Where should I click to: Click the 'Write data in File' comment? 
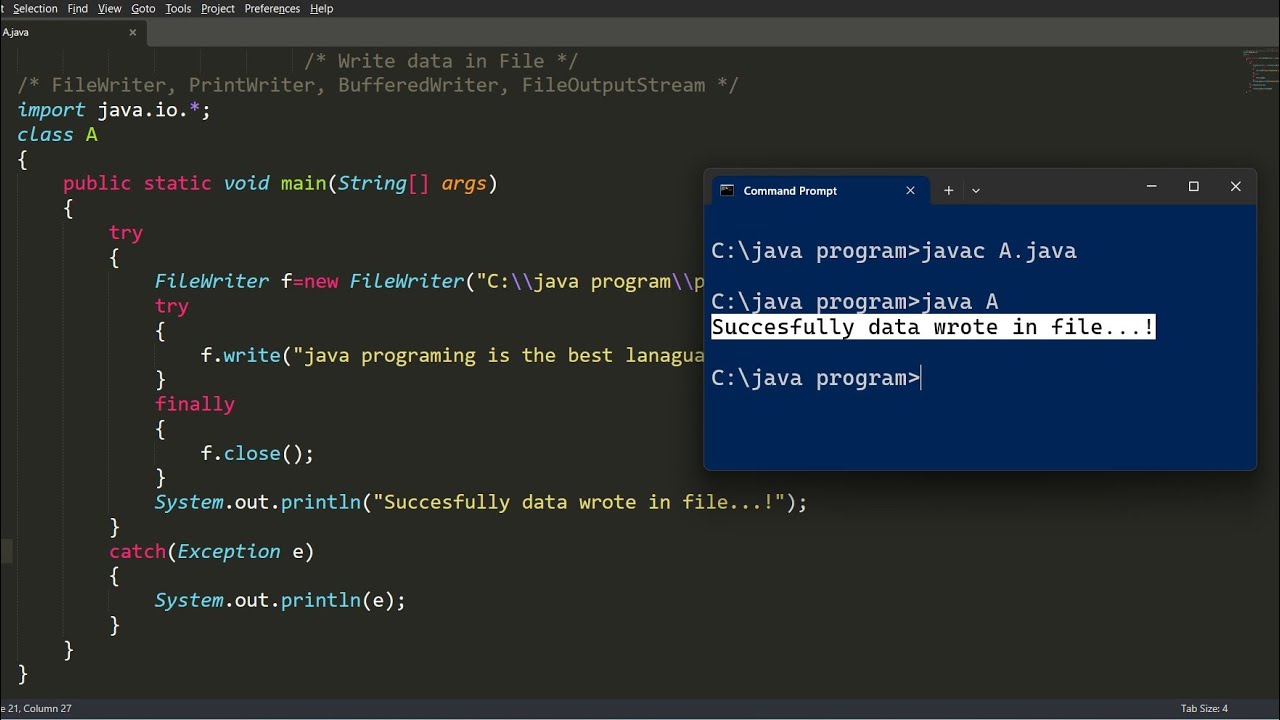tap(441, 61)
